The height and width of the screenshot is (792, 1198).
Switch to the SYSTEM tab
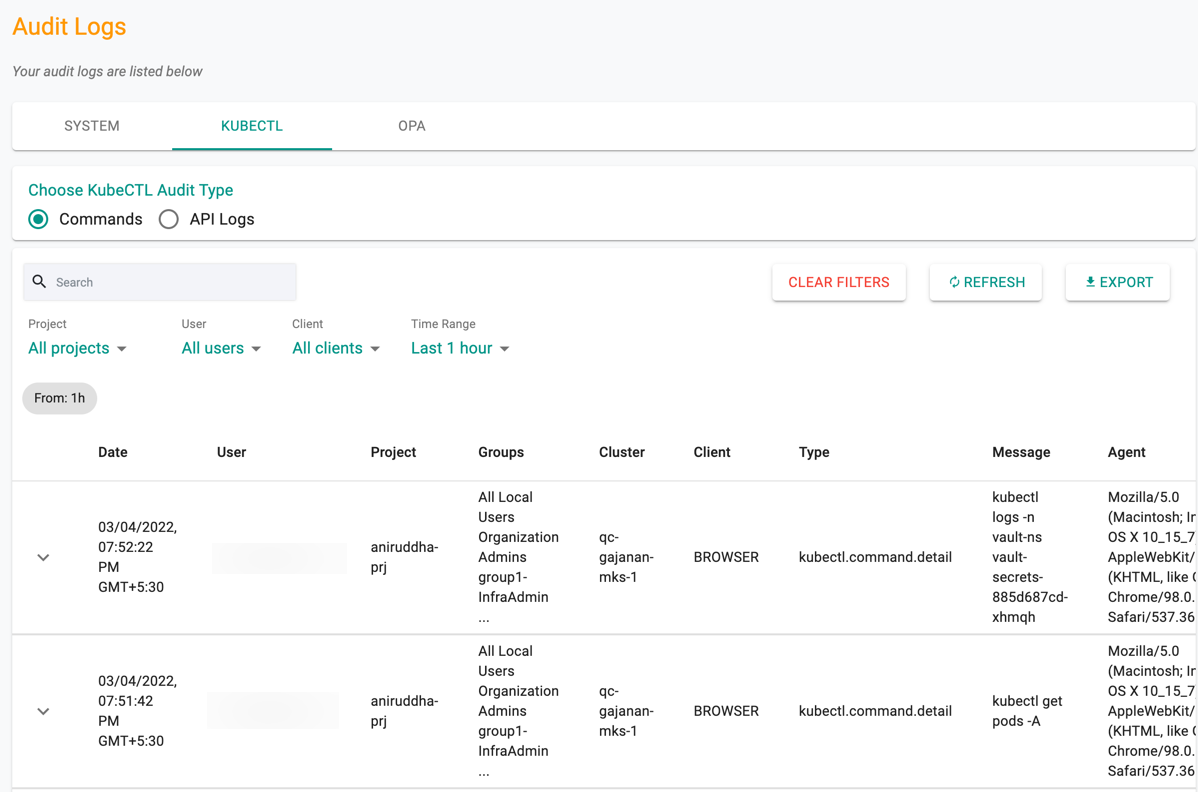[92, 126]
